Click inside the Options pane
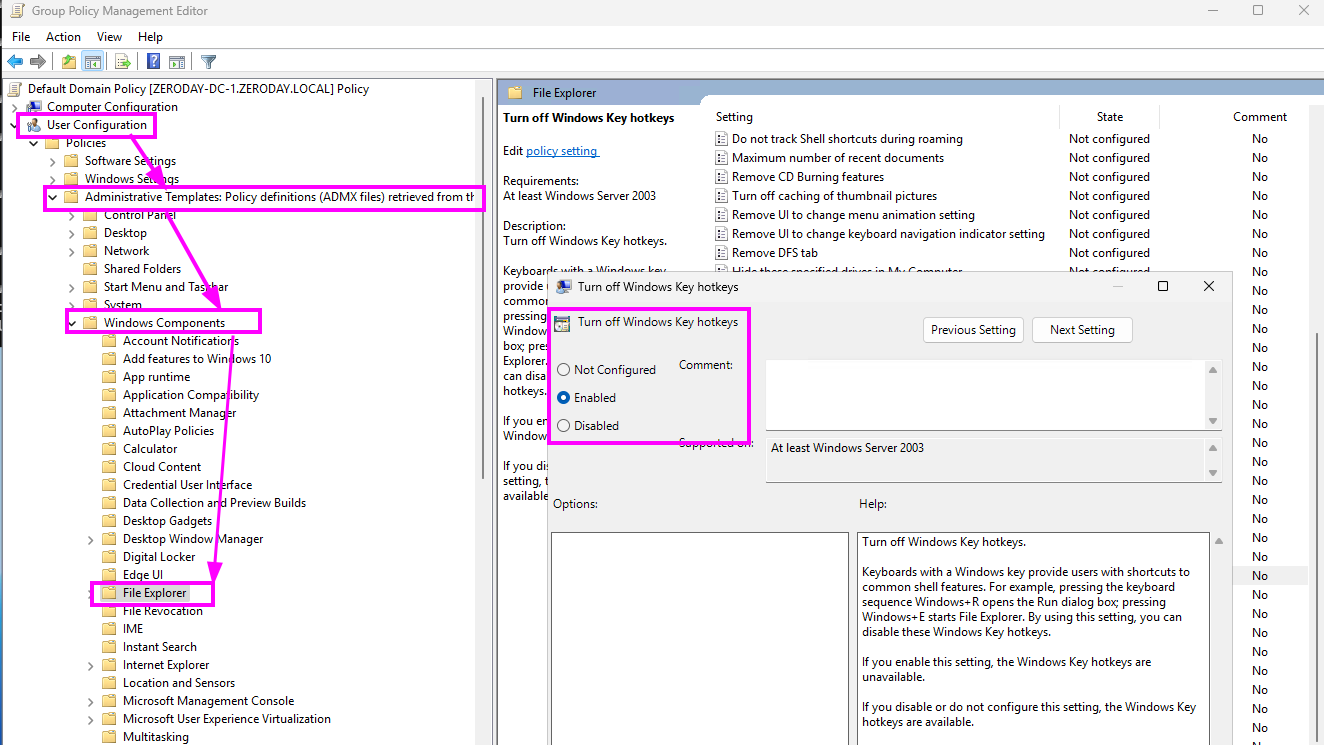The width and height of the screenshot is (1324, 745). point(700,639)
